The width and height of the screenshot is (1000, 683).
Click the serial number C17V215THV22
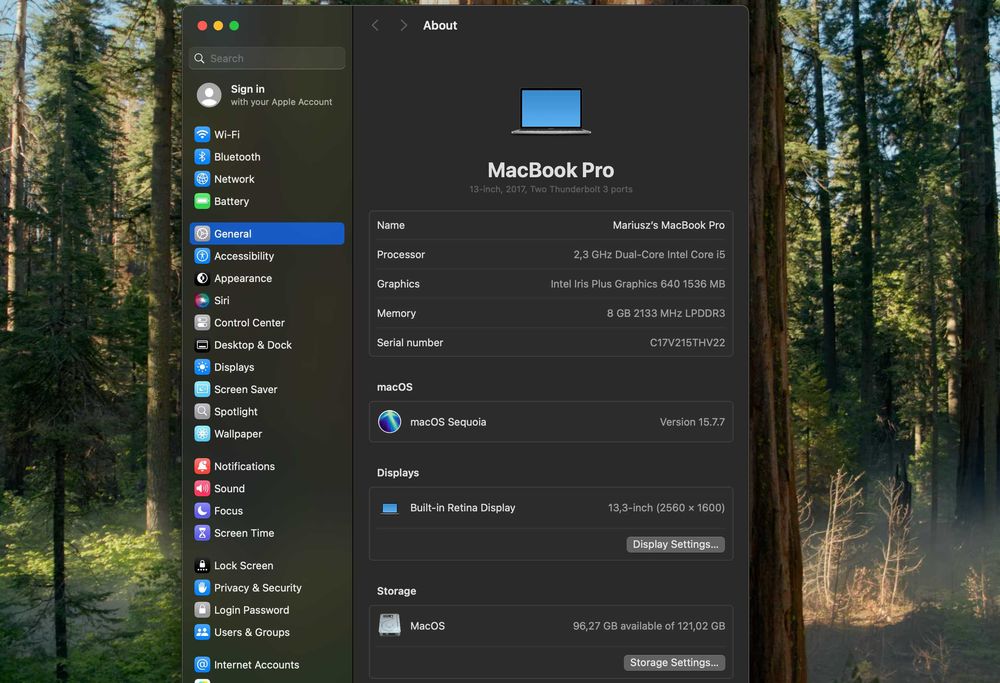point(687,342)
